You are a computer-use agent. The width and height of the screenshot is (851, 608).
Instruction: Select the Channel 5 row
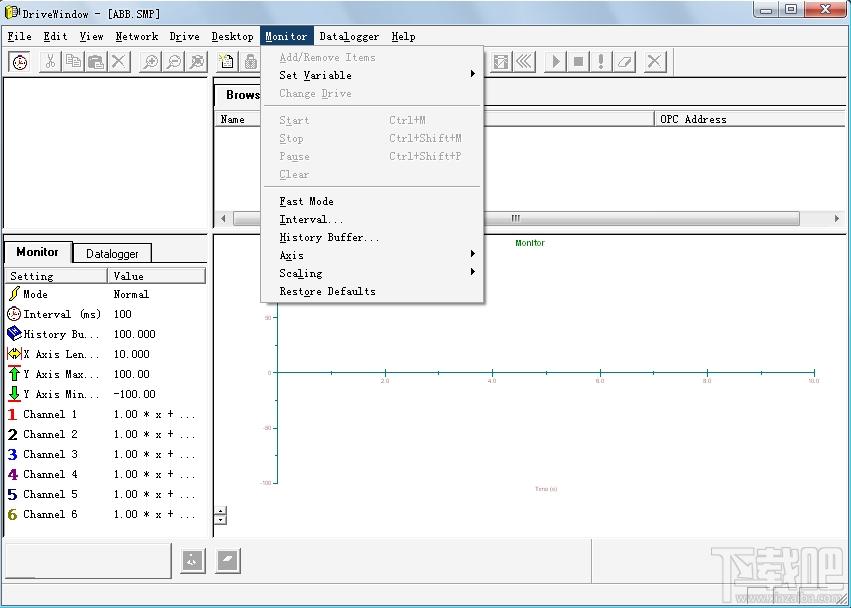(x=106, y=495)
